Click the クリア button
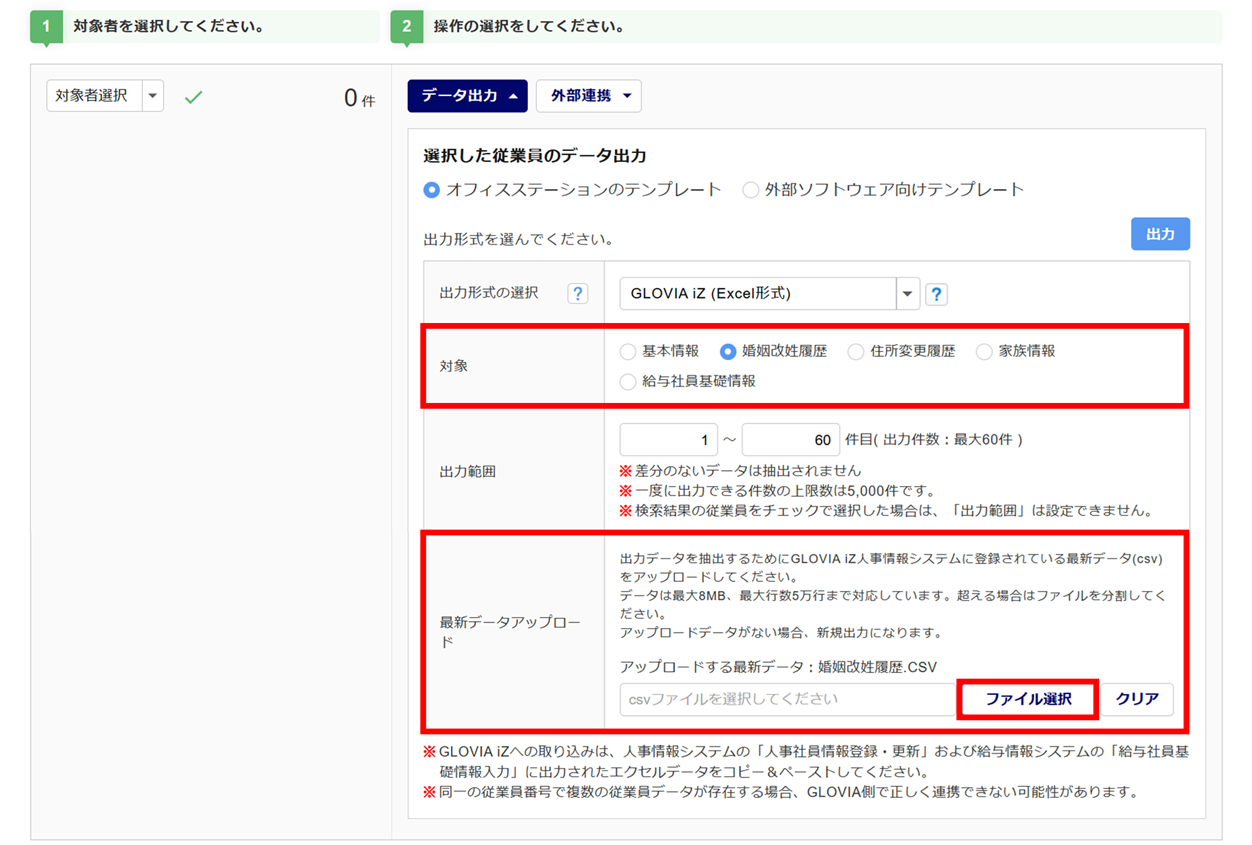 1137,699
